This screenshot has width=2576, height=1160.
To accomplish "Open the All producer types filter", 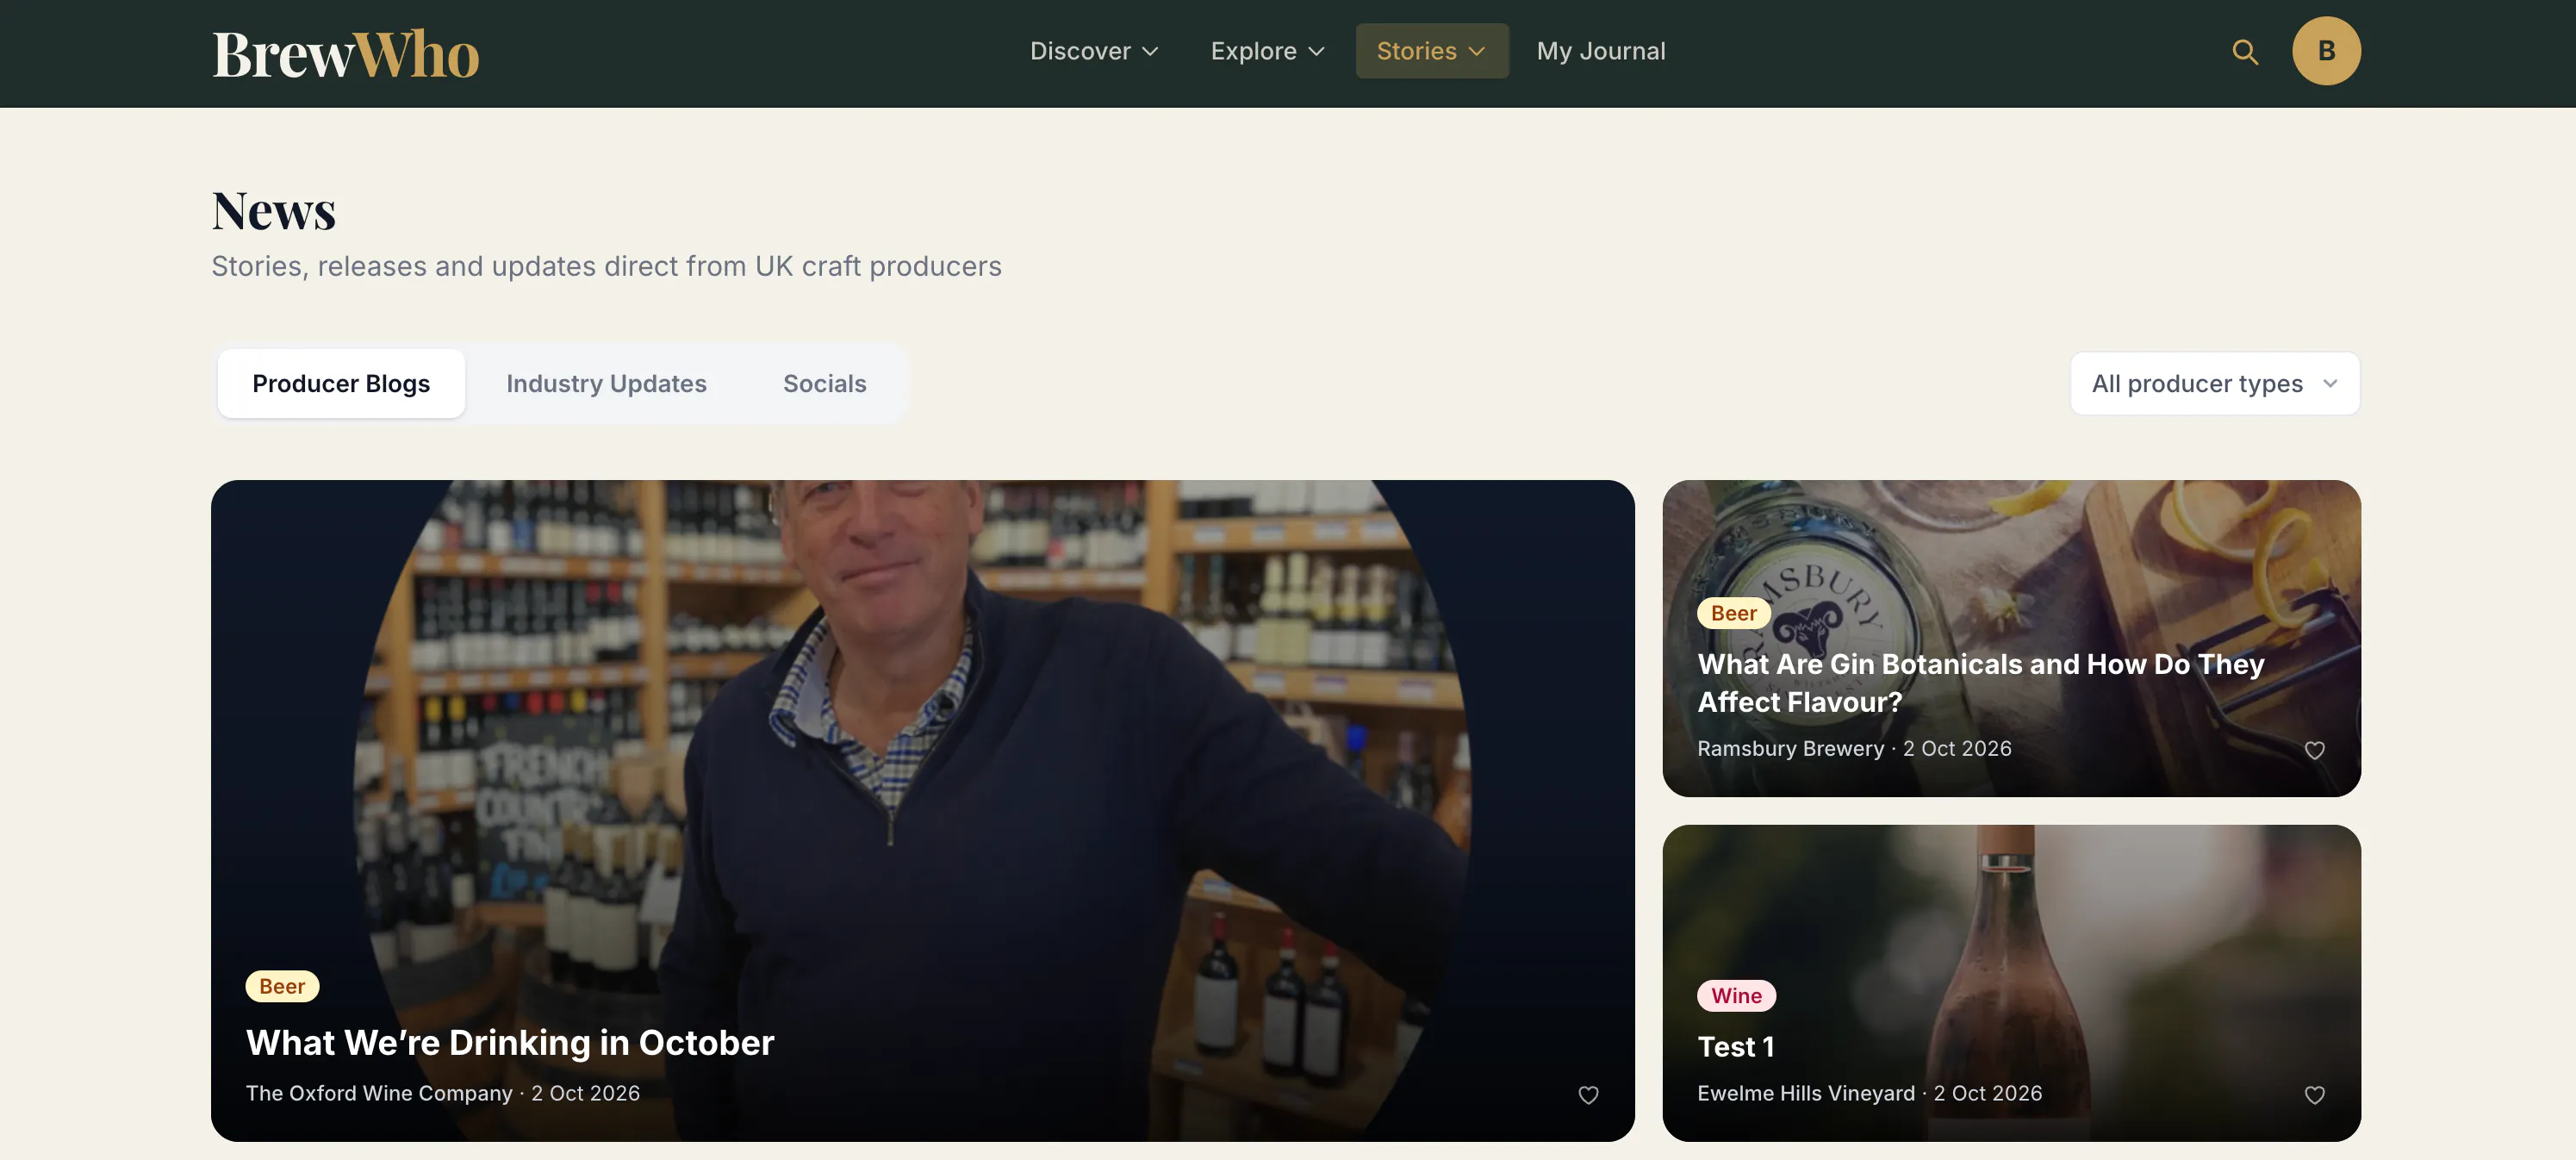I will pyautogui.click(x=2214, y=384).
